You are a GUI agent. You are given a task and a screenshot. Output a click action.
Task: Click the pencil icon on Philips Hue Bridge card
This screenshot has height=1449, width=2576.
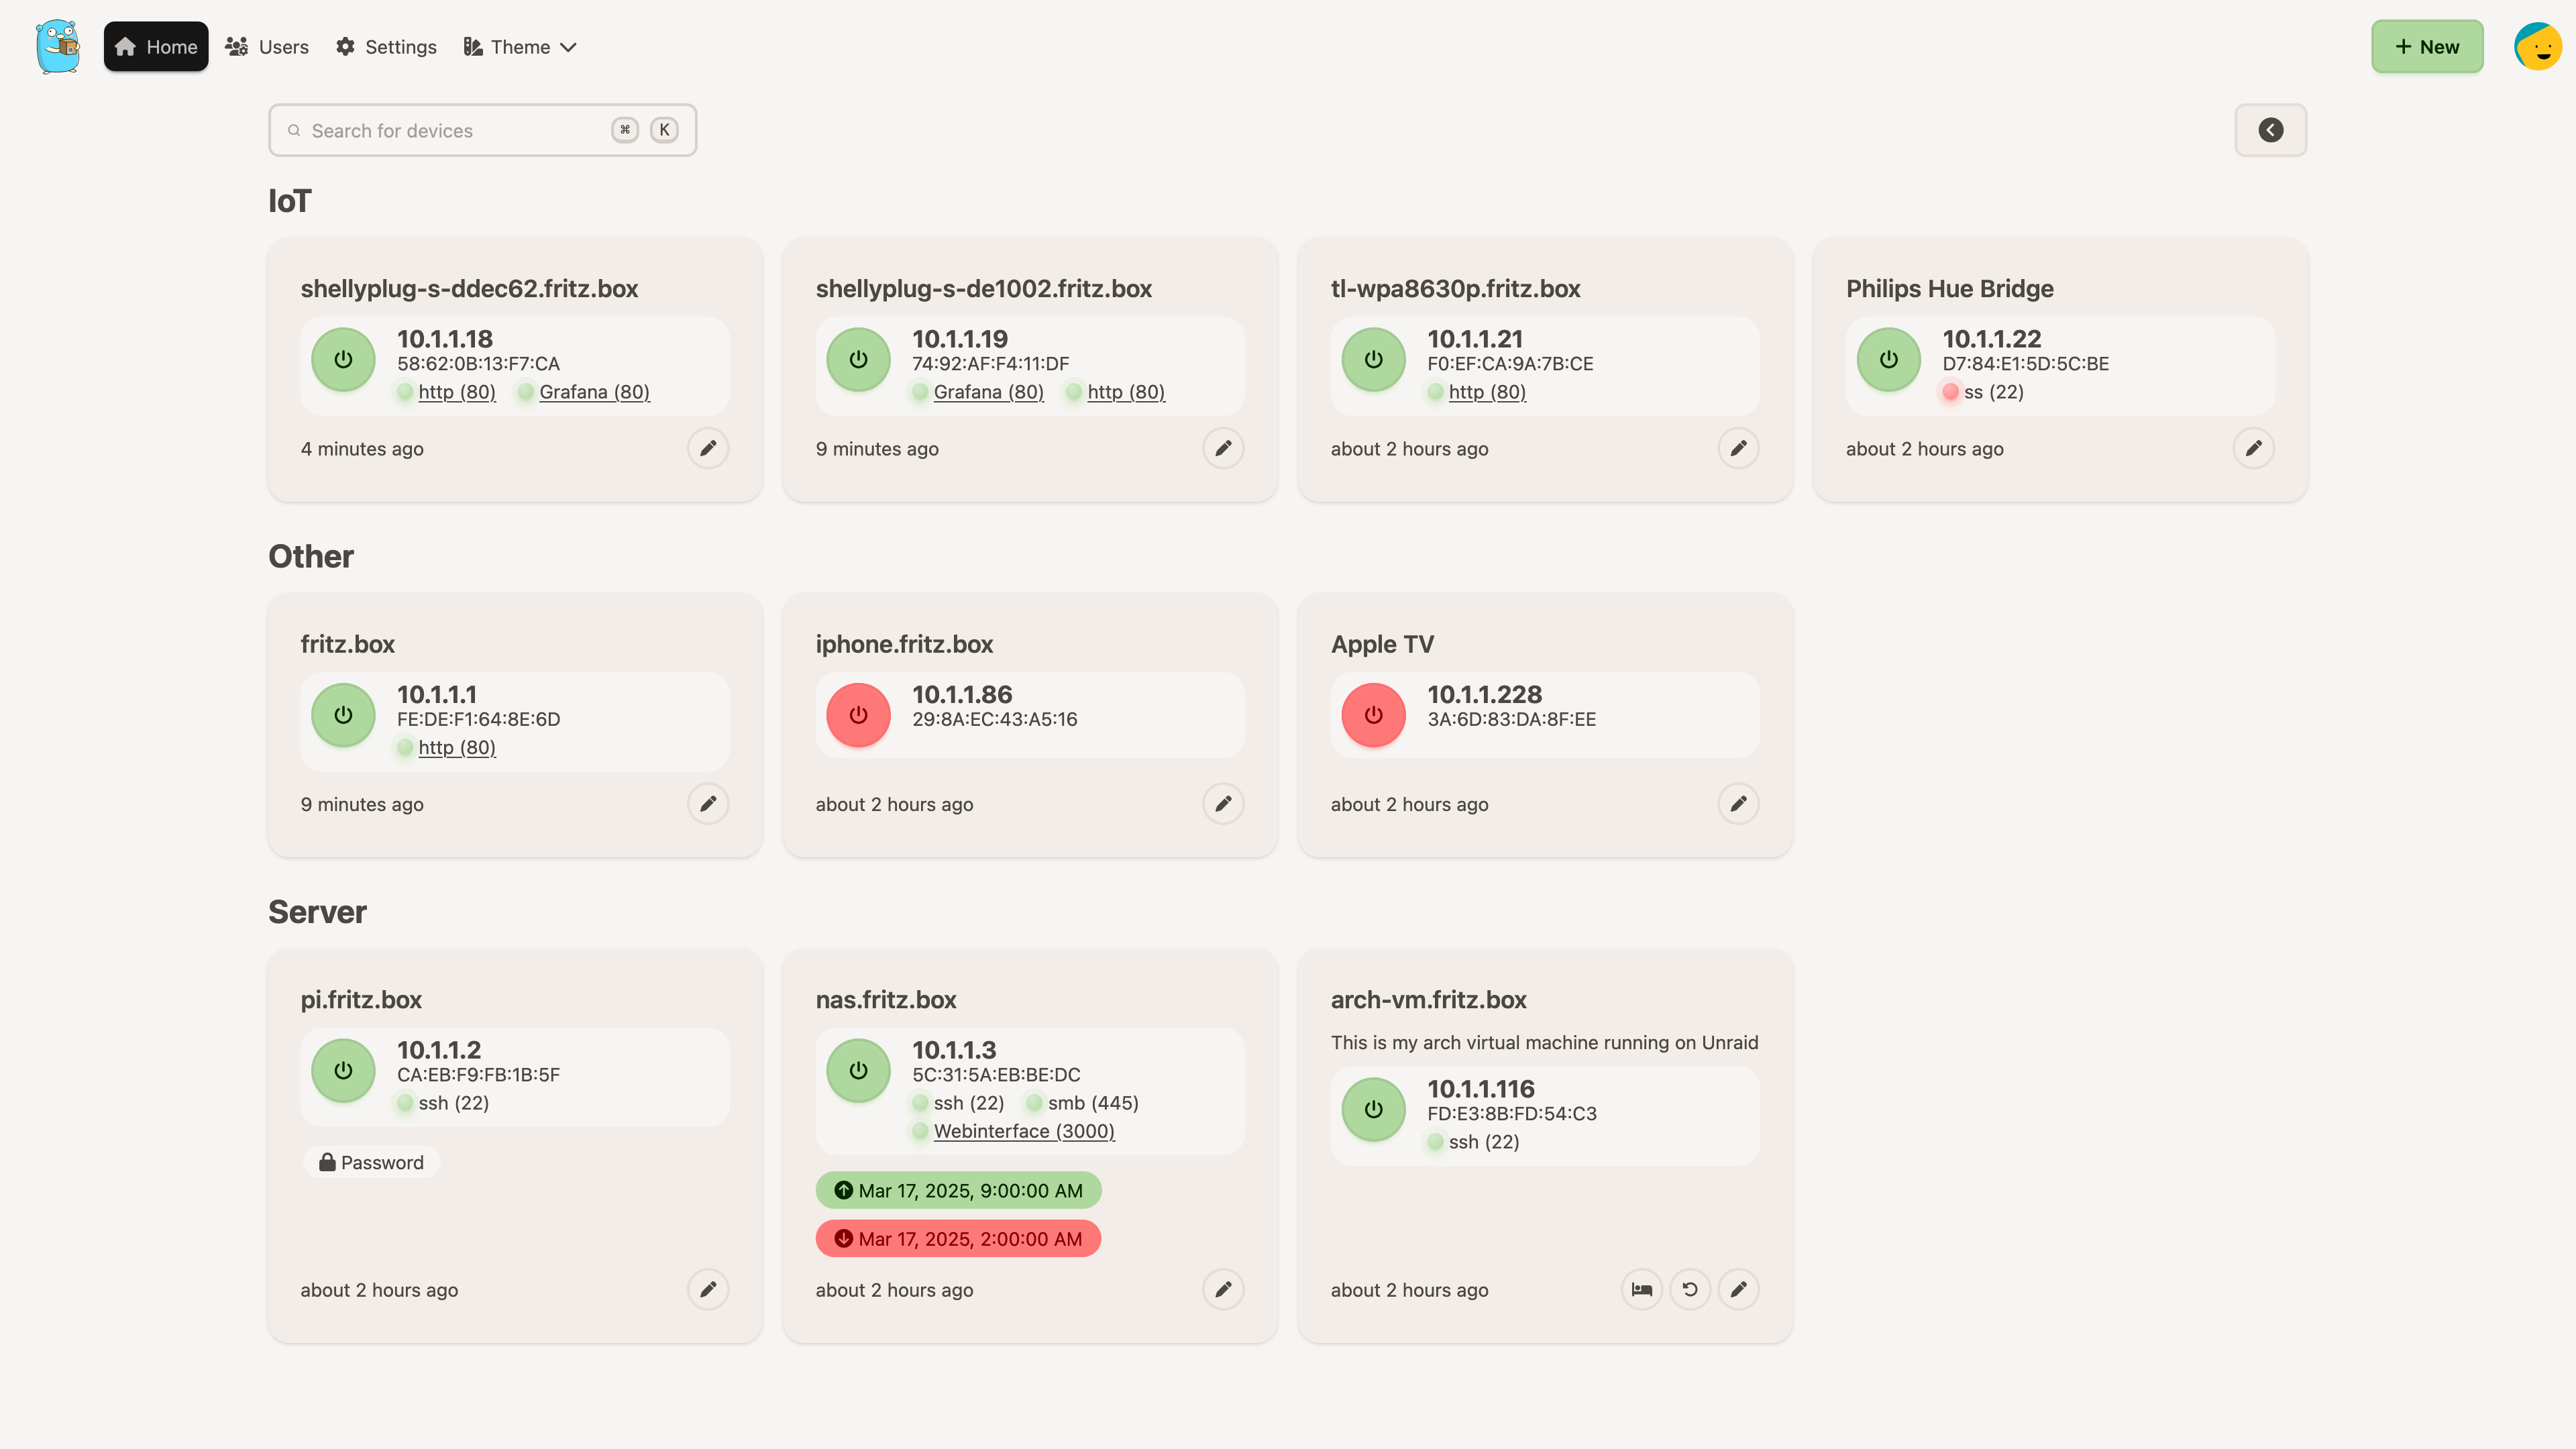(x=2253, y=448)
